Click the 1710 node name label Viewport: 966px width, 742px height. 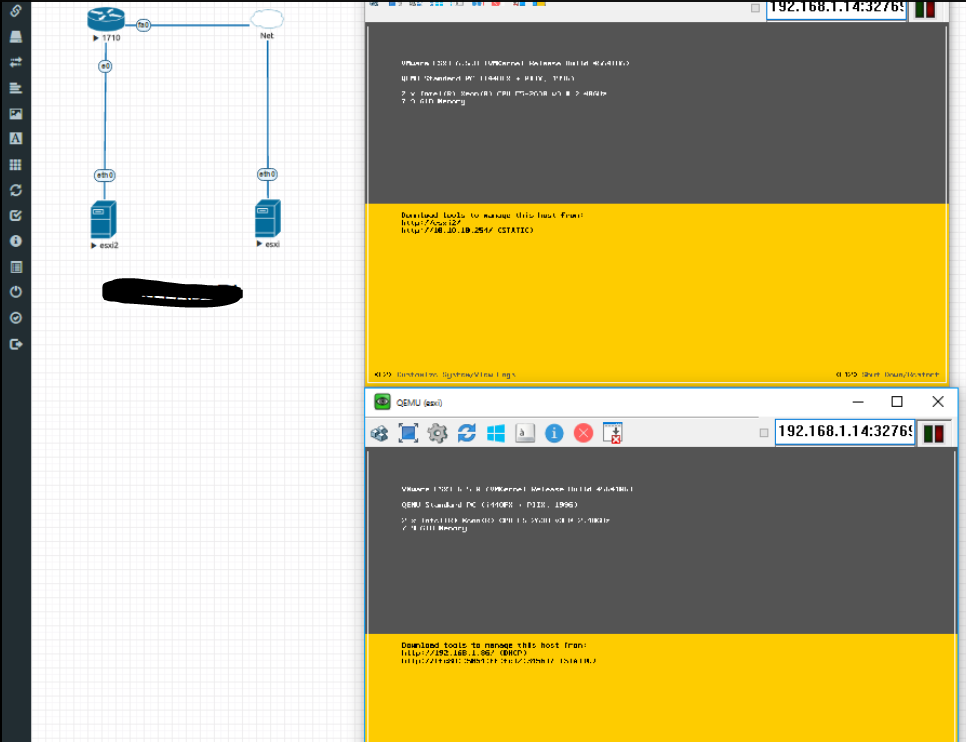click(111, 38)
